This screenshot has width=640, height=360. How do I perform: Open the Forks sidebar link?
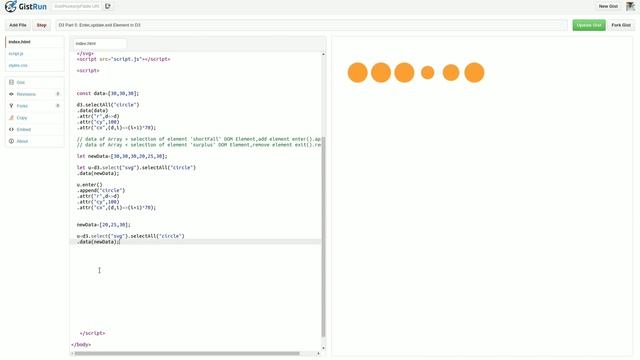click(22, 106)
